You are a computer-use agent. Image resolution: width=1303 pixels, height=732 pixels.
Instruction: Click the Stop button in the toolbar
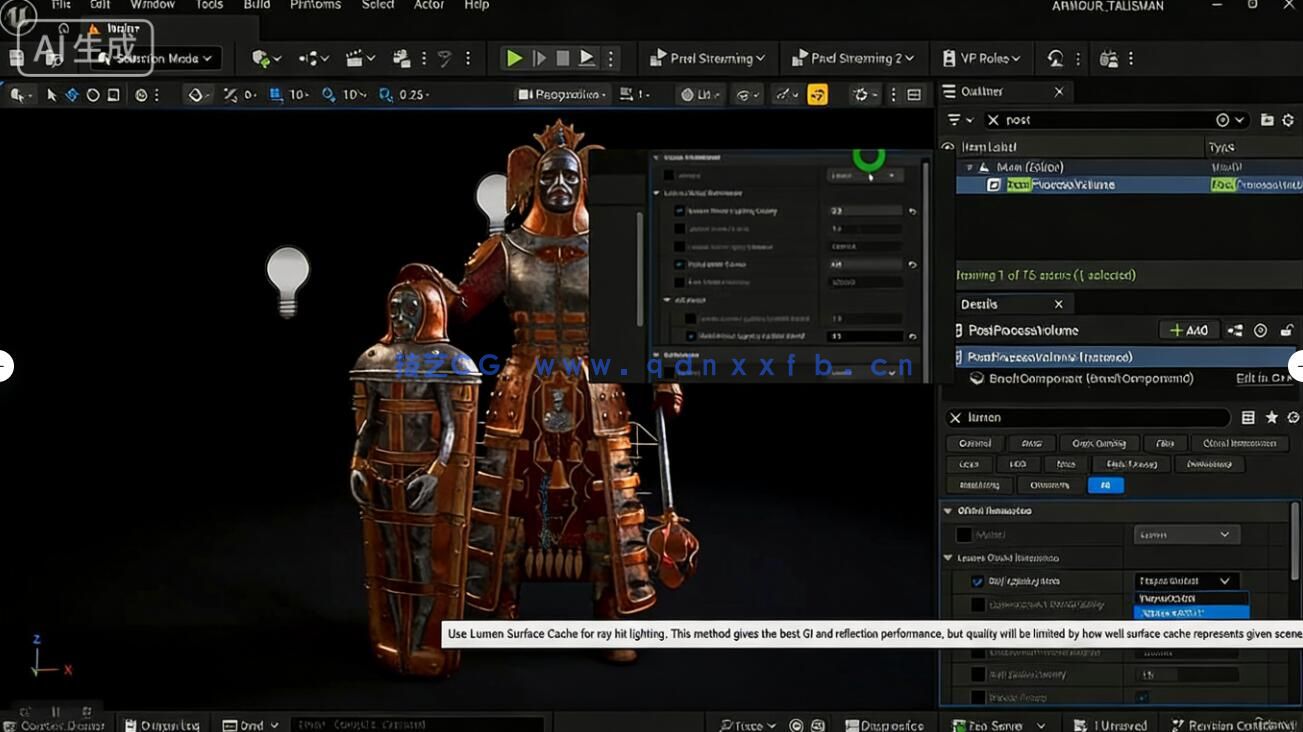click(x=562, y=58)
